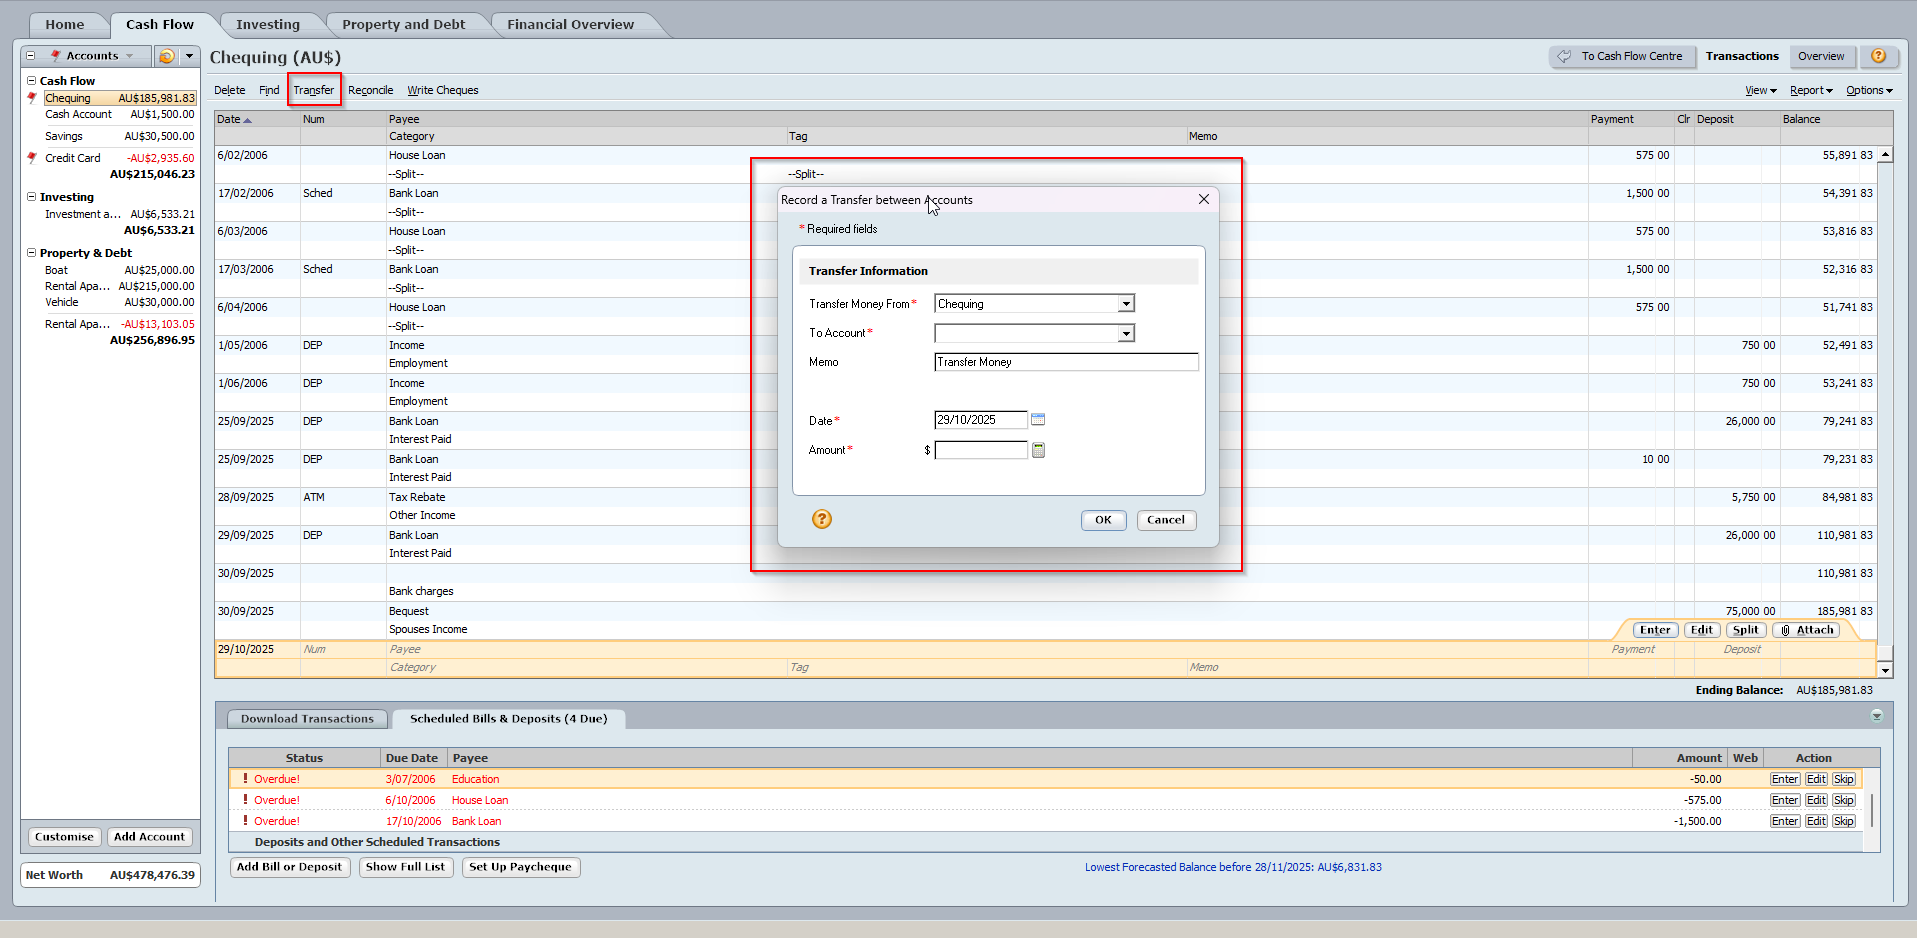Viewport: 1917px width, 938px height.
Task: Collapse the Cash Flow account group
Action: pos(31,81)
